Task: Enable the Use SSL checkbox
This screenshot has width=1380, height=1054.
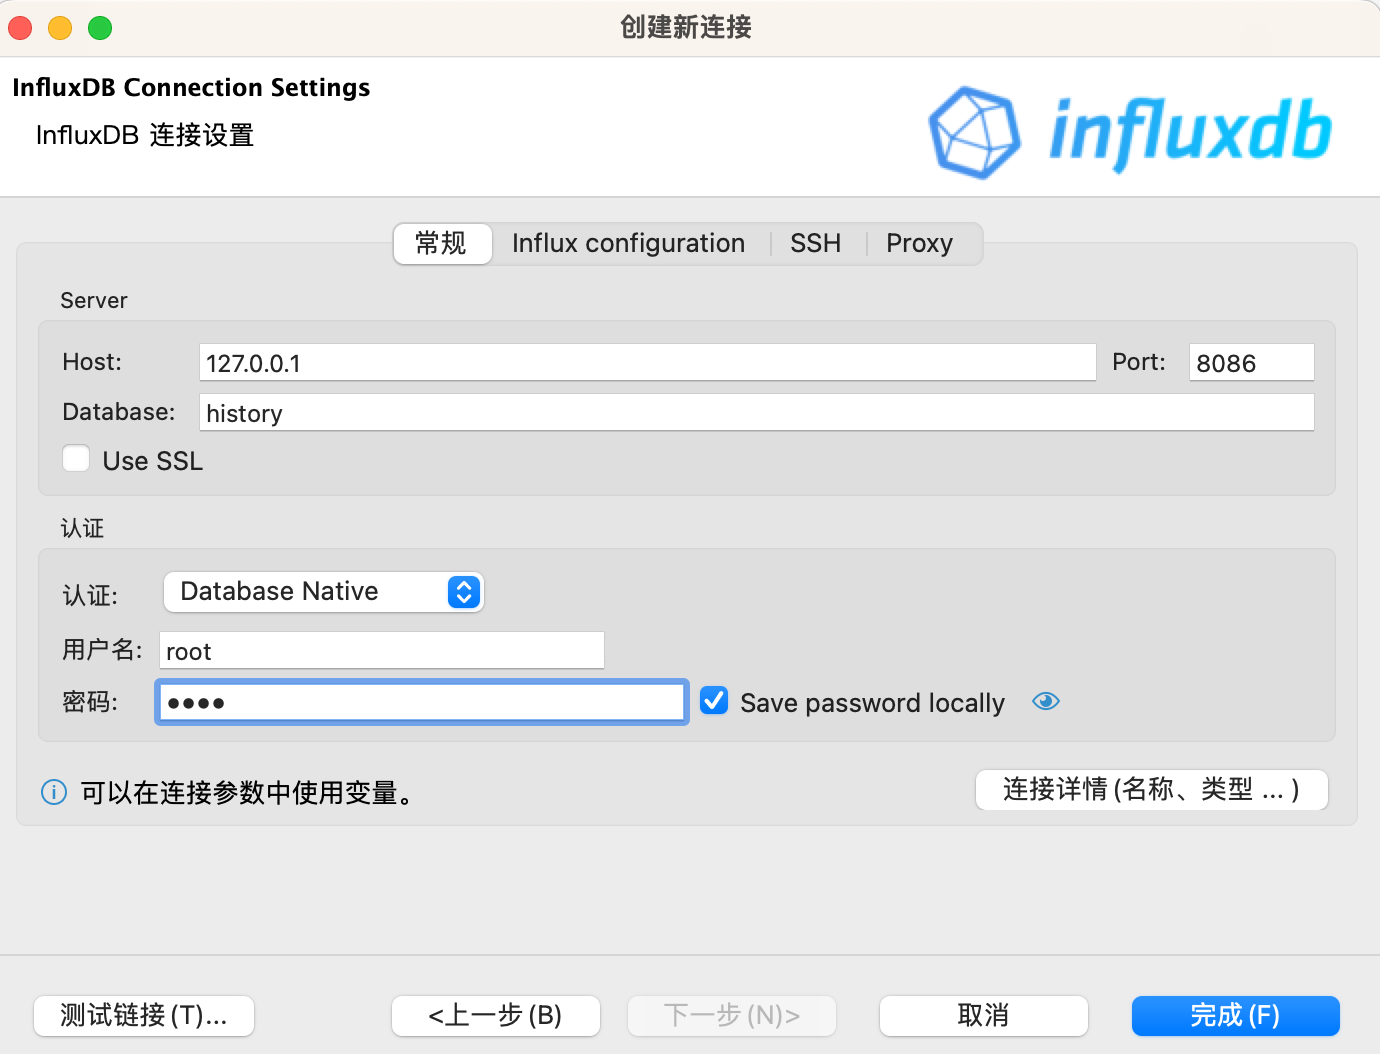Action: point(76,458)
